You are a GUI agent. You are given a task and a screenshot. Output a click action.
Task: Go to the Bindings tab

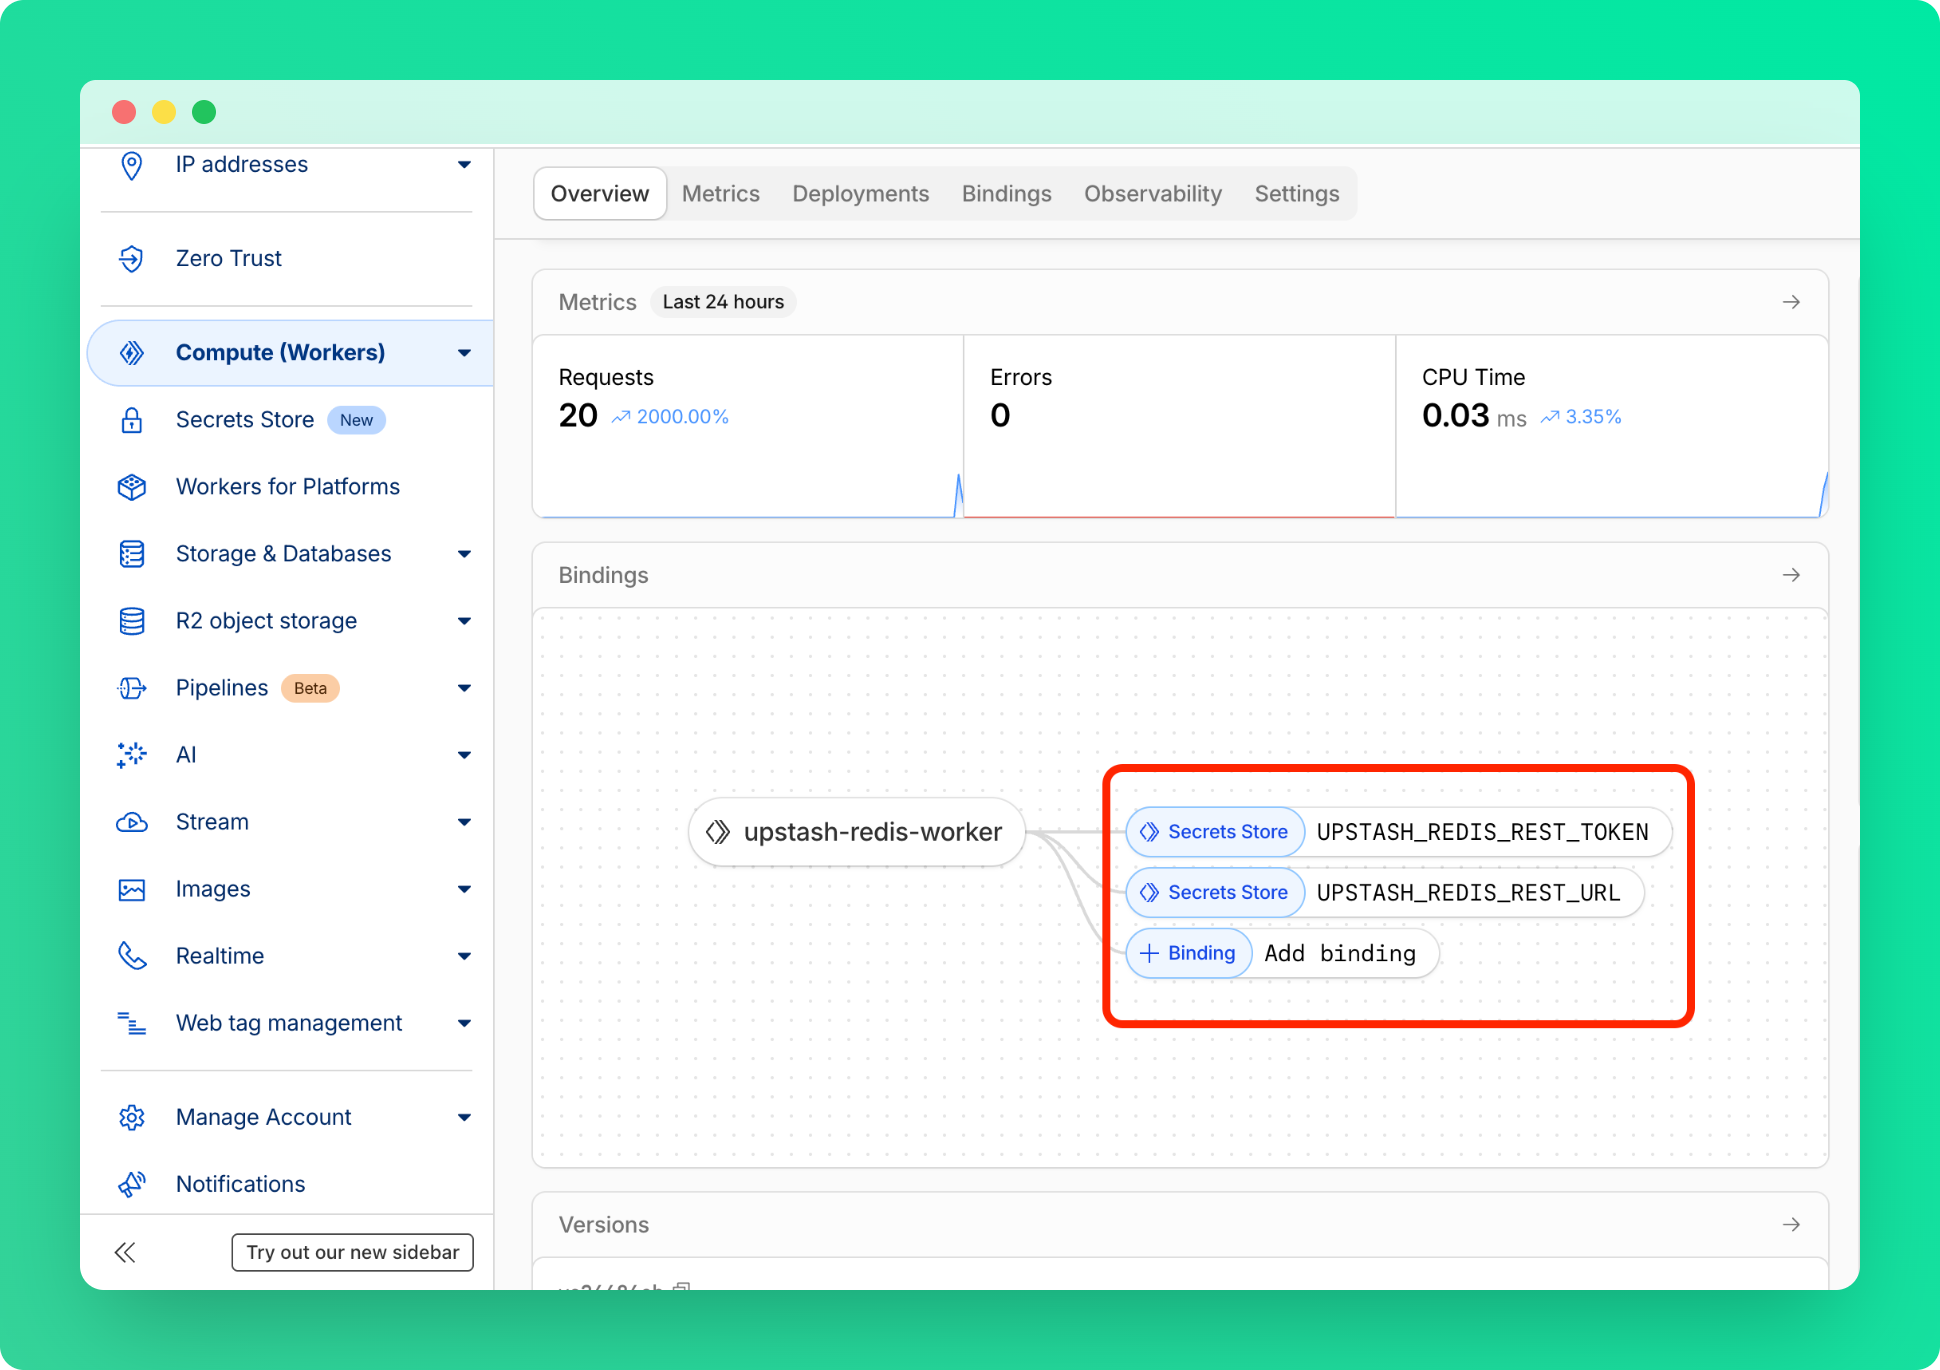pyautogui.click(x=1007, y=194)
